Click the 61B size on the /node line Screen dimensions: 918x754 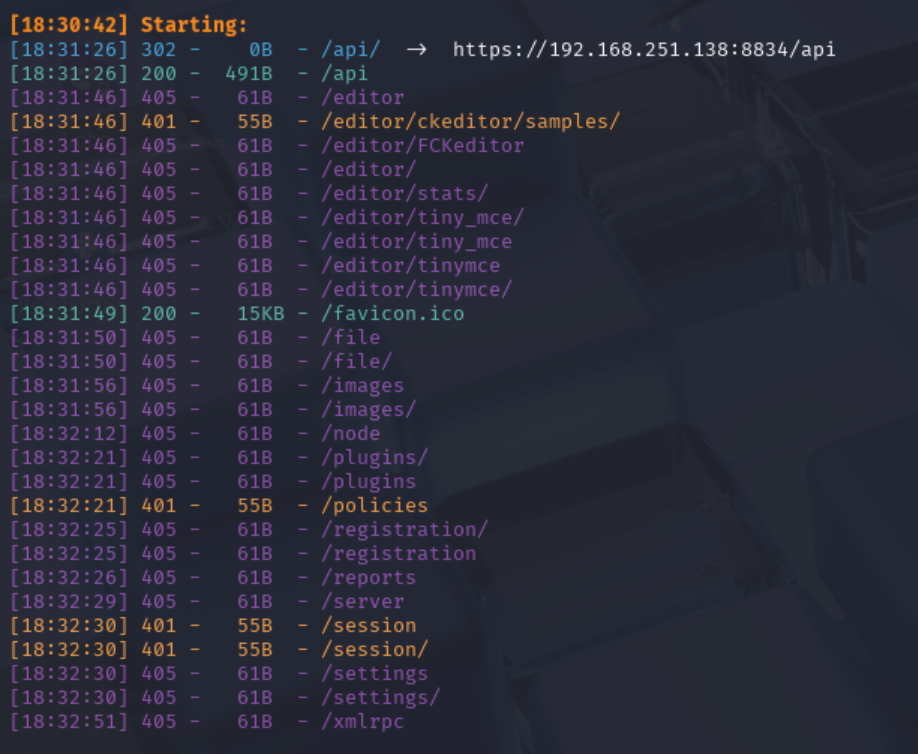pyautogui.click(x=255, y=434)
